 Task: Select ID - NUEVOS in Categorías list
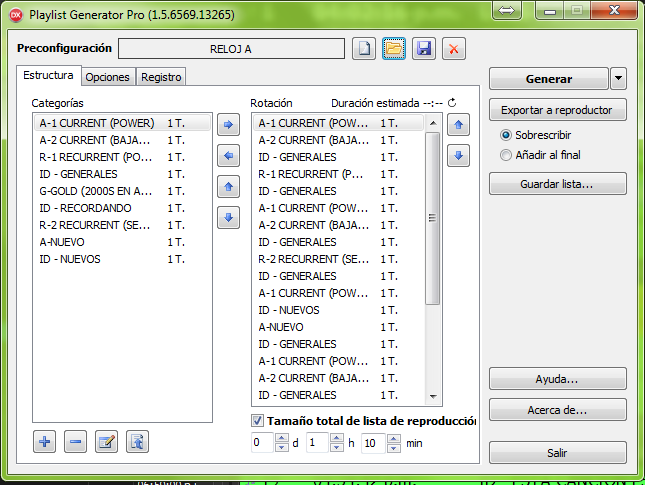(x=122, y=259)
